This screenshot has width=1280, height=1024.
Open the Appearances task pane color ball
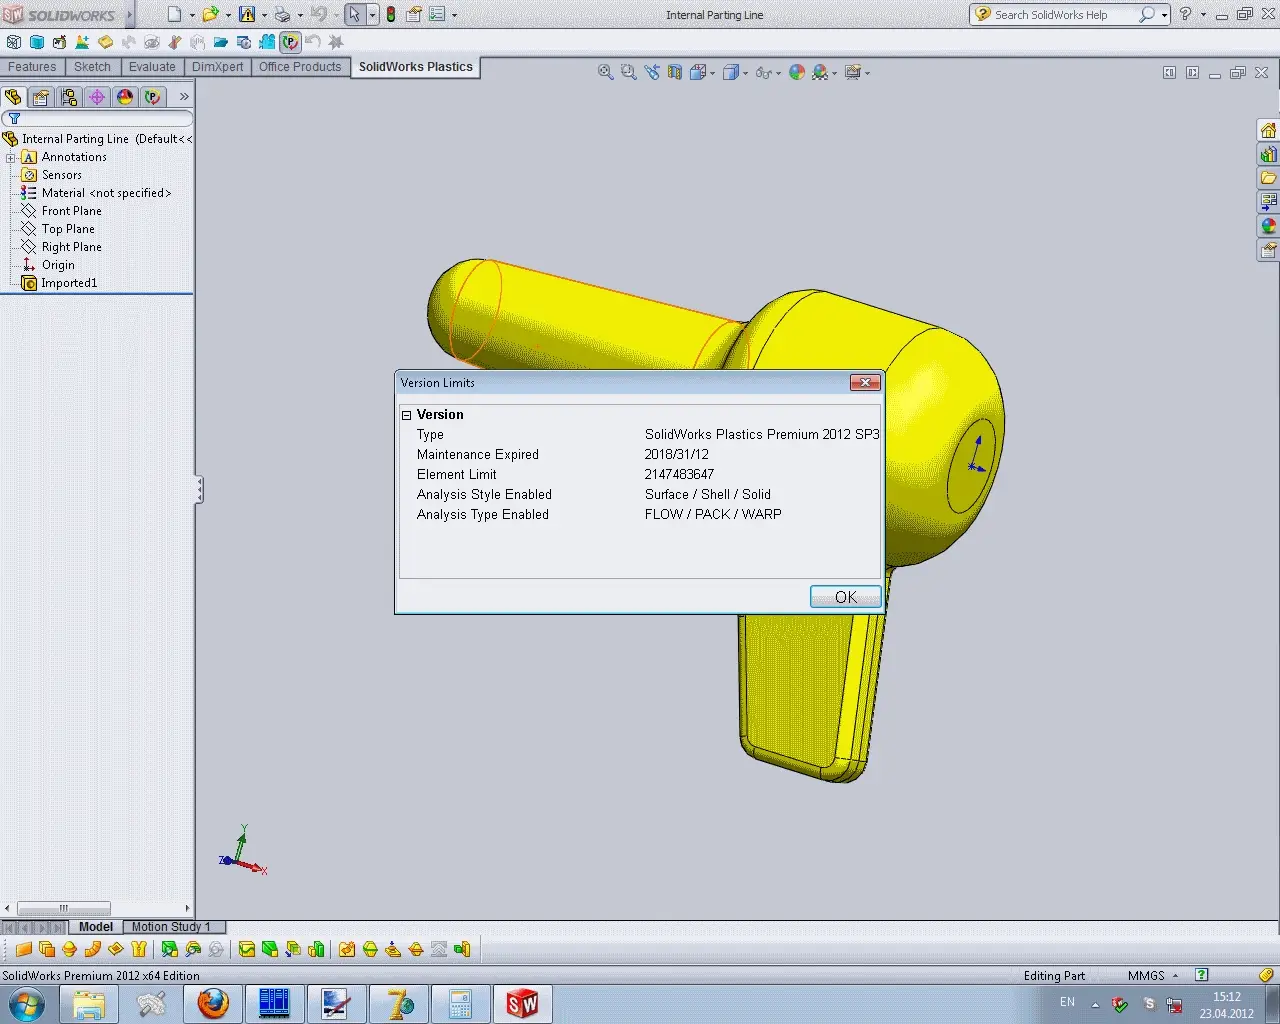[1268, 227]
